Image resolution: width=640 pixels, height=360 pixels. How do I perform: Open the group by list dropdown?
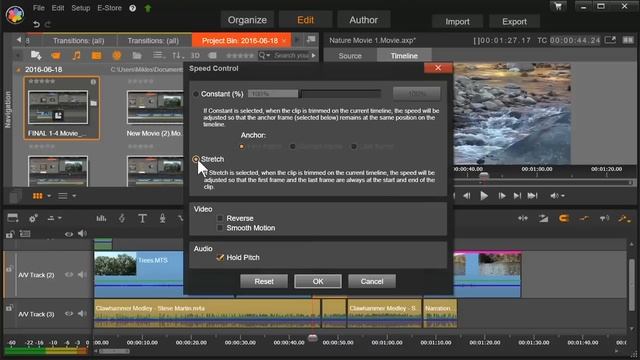[159, 56]
